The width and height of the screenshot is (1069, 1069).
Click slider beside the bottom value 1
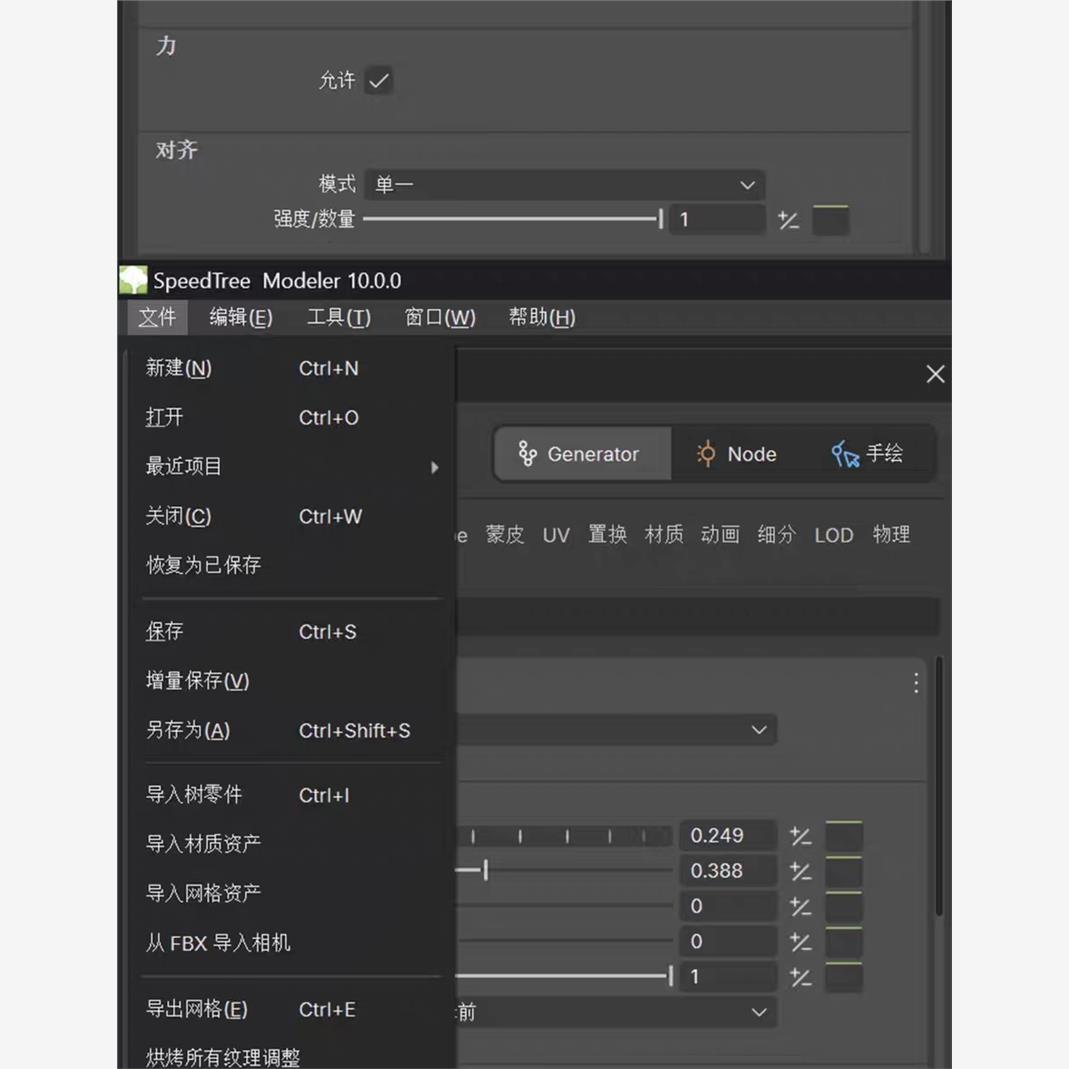click(564, 976)
